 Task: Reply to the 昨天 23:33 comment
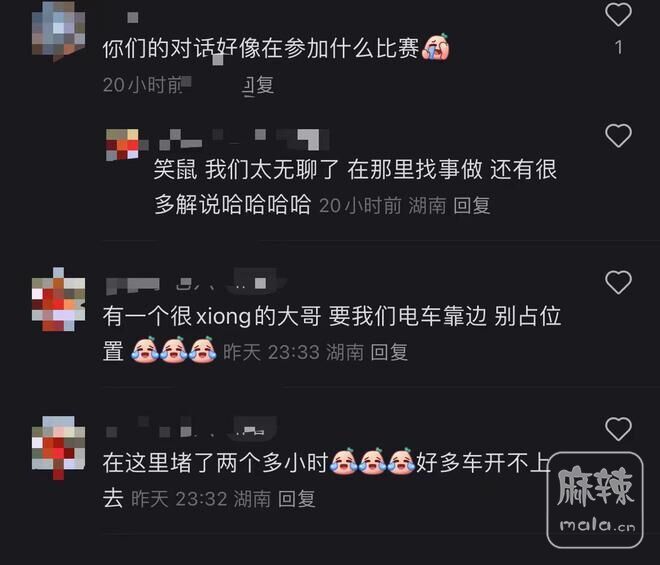(389, 352)
